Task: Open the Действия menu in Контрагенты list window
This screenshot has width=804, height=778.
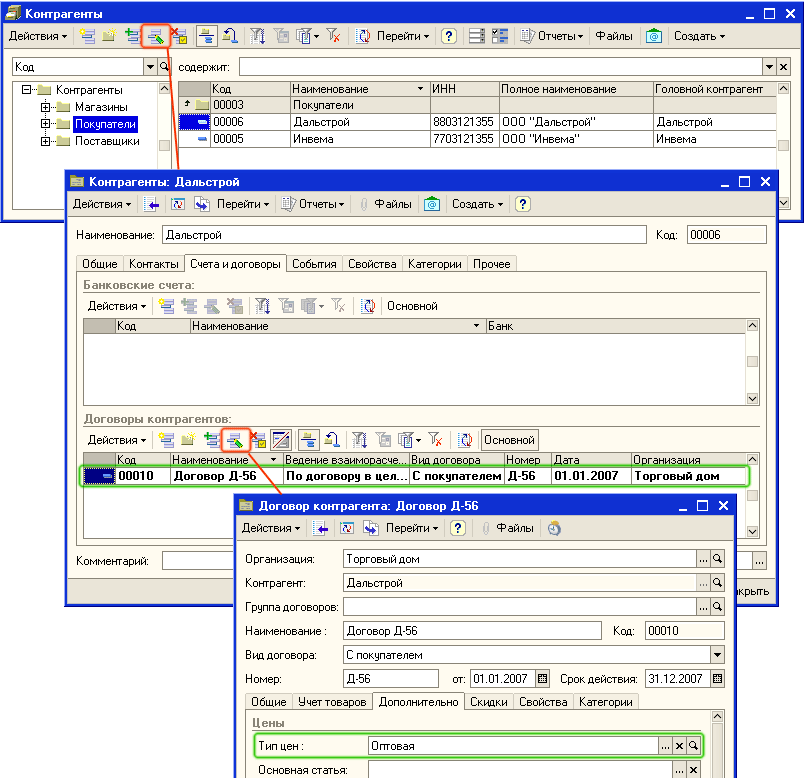Action: [38, 36]
